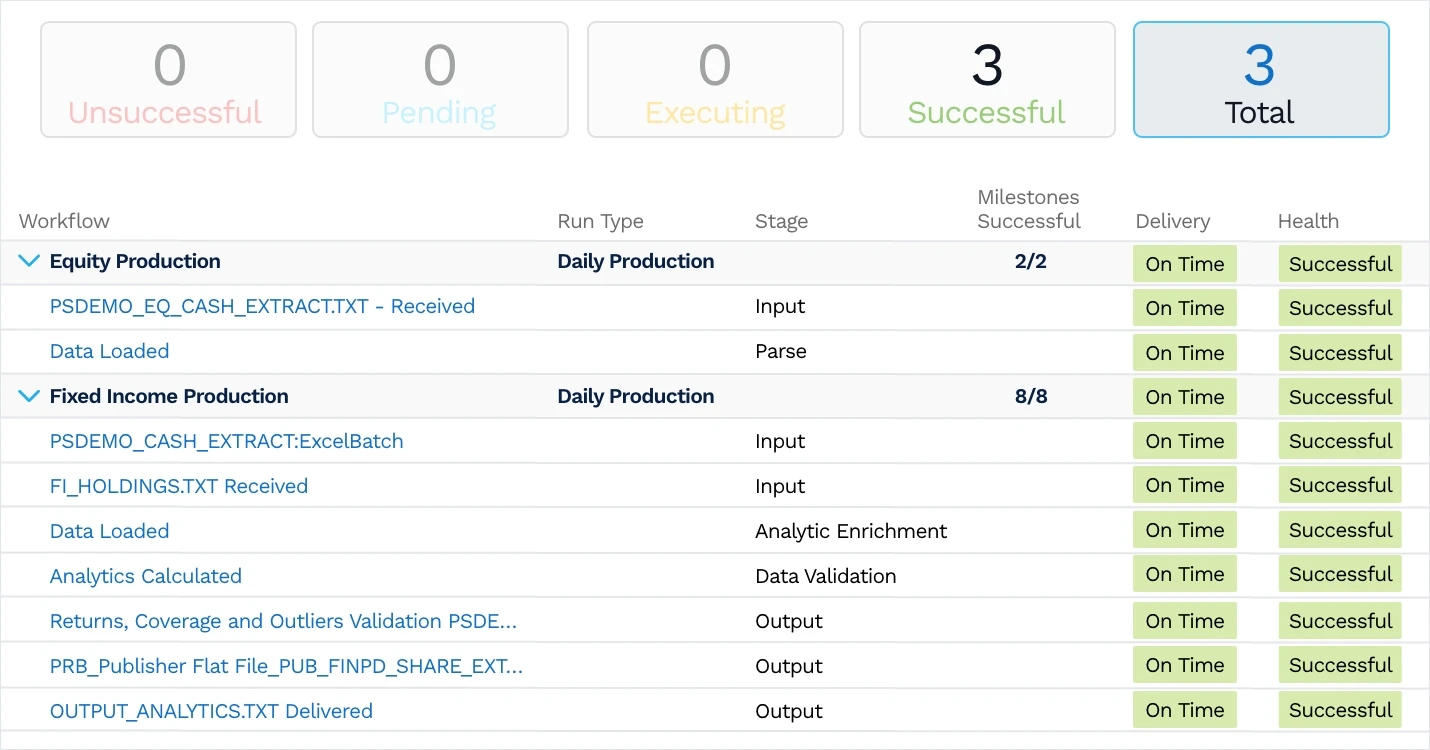
Task: Click Fixed Income Production's Successful health badge
Action: [x=1340, y=396]
